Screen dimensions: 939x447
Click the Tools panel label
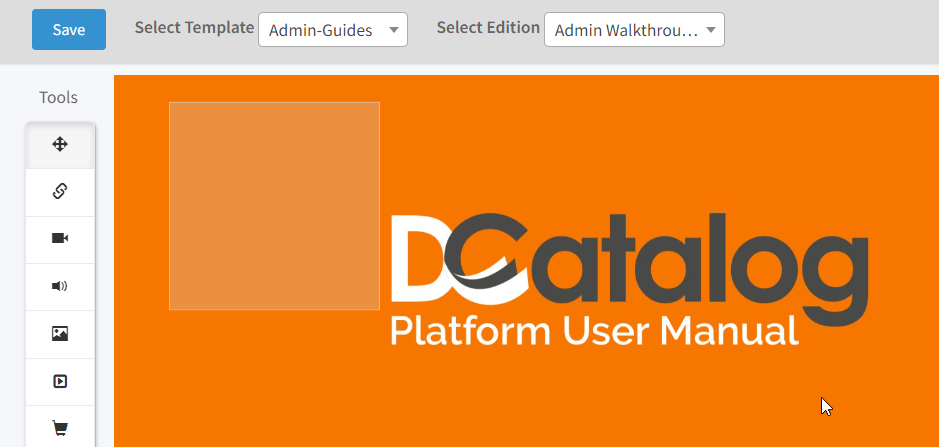coord(59,98)
